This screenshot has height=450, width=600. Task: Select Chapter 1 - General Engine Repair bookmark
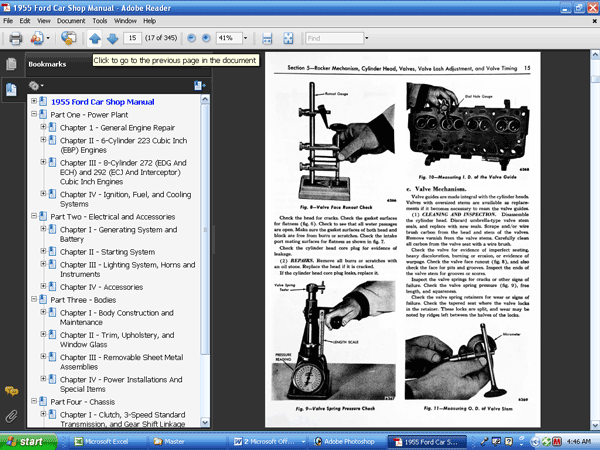(117, 128)
